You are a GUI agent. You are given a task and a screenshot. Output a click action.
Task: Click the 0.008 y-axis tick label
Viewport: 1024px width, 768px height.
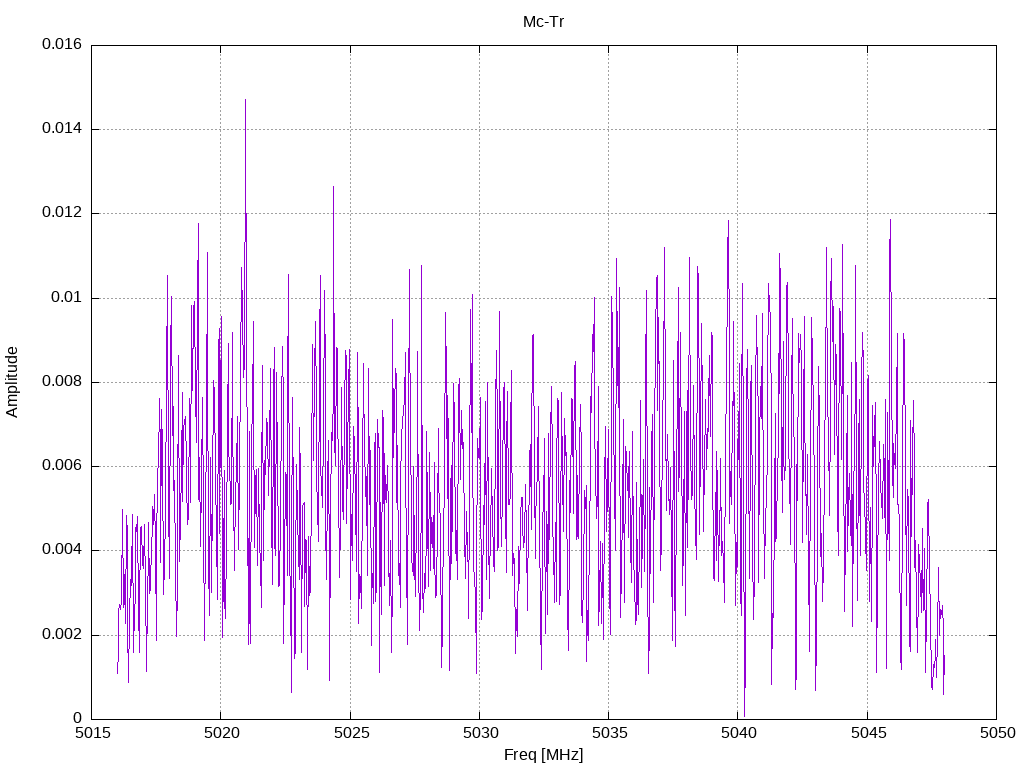click(62, 382)
